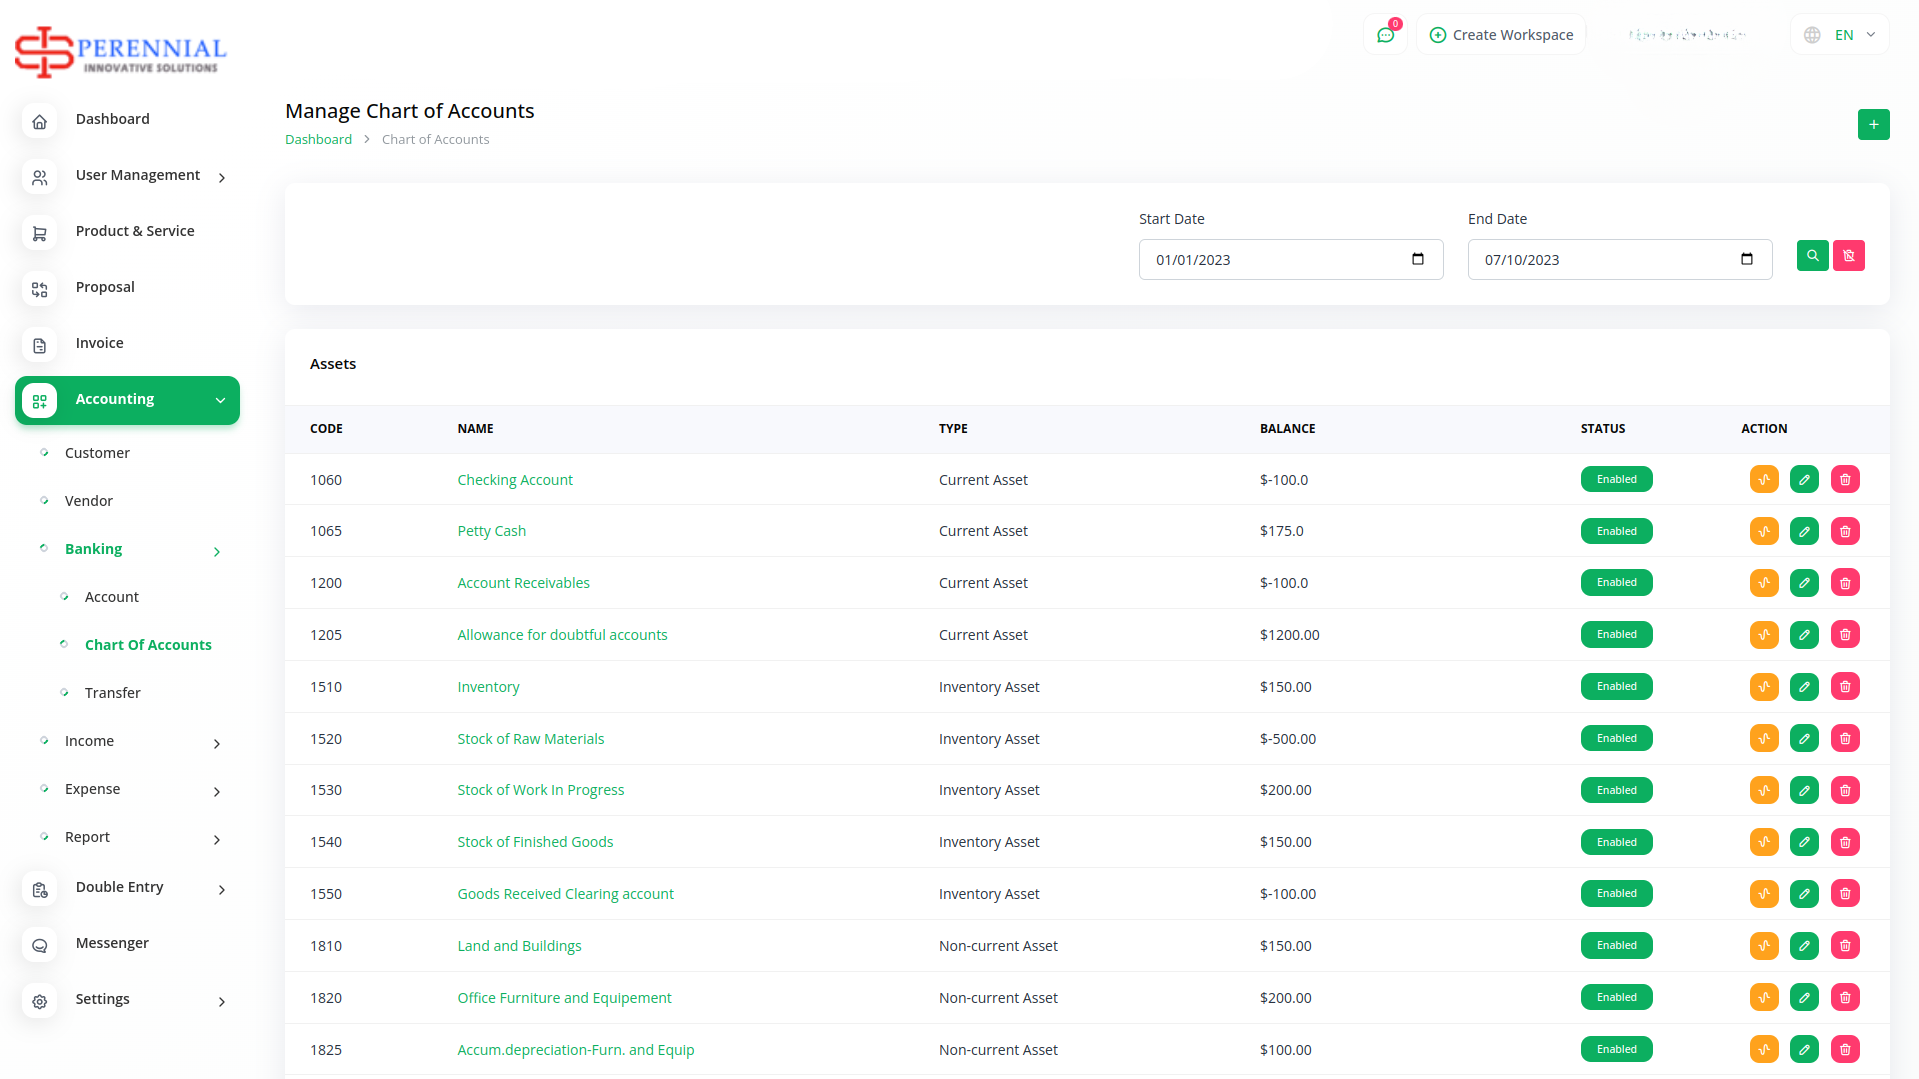
Task: Delete the Inventory account using its red icon
Action: click(1845, 687)
